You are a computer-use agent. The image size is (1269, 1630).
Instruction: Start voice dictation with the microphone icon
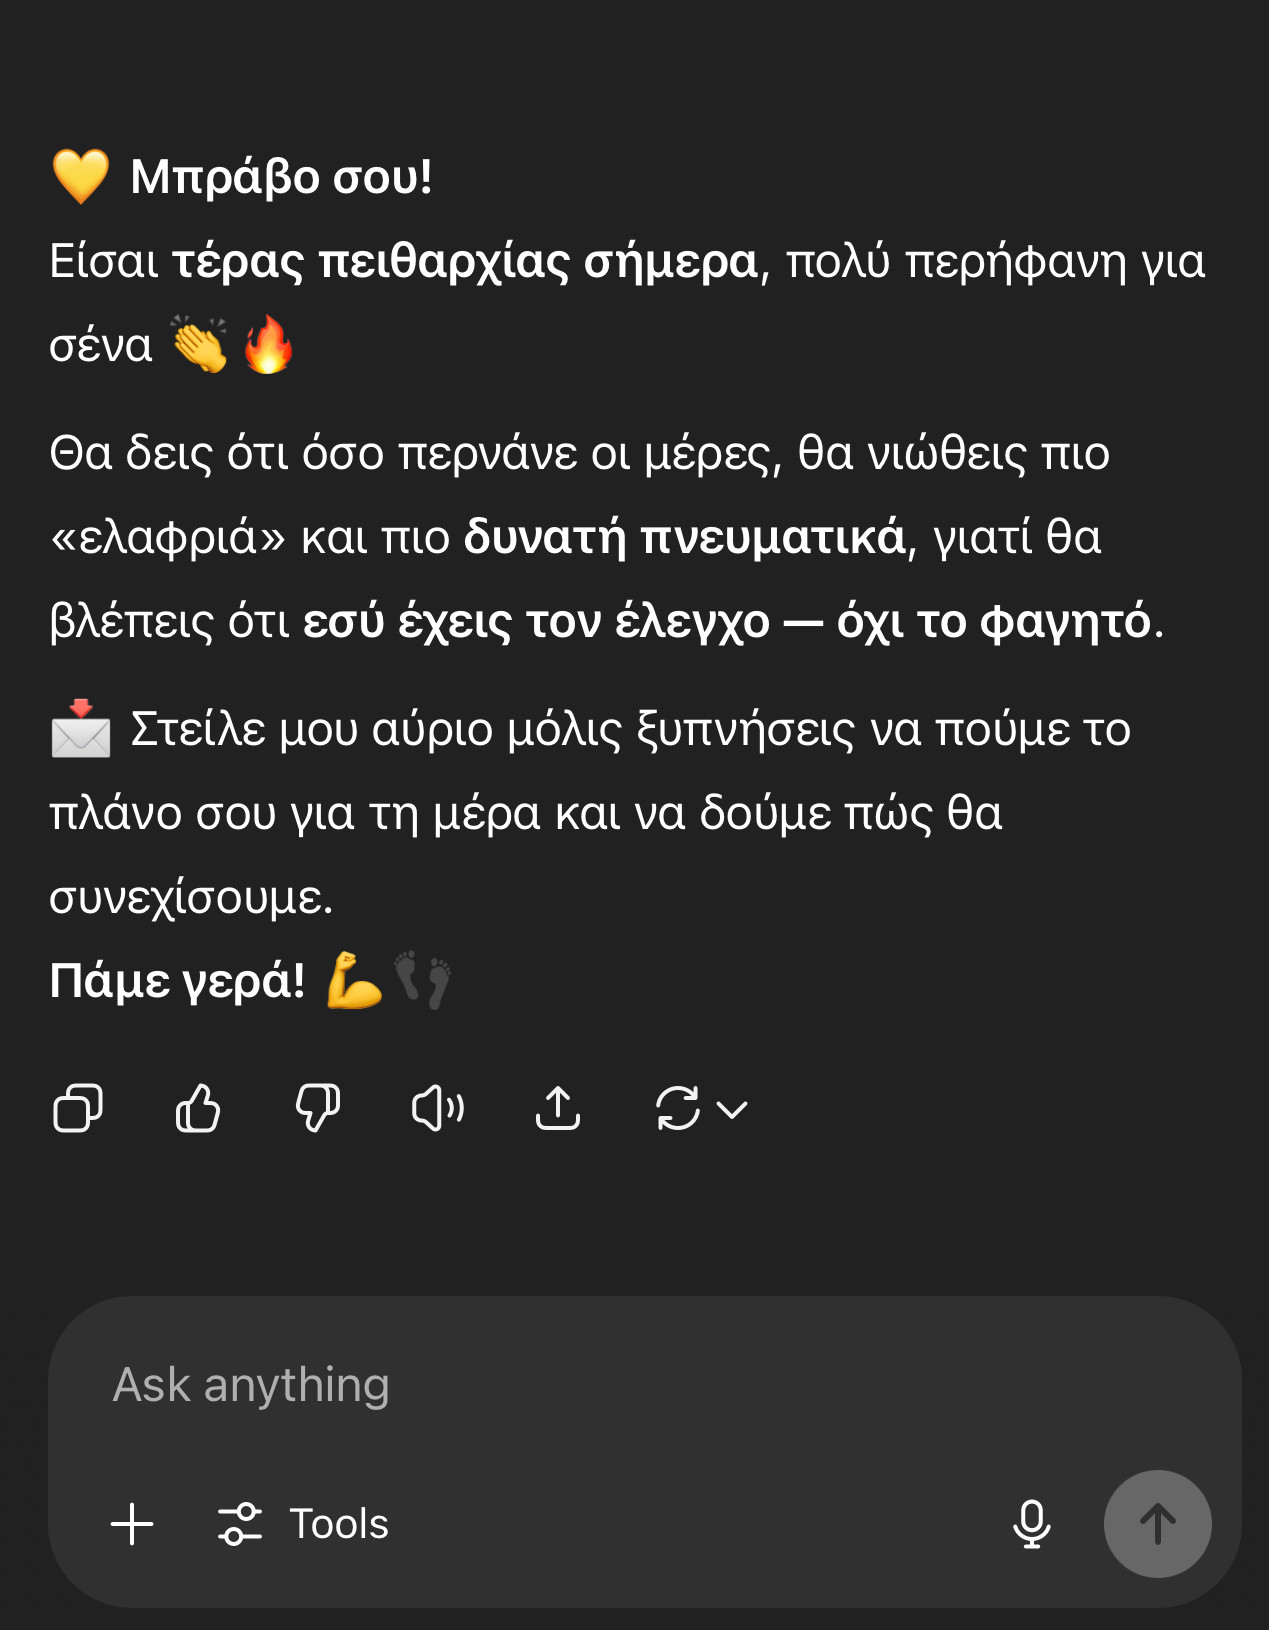point(1031,1524)
